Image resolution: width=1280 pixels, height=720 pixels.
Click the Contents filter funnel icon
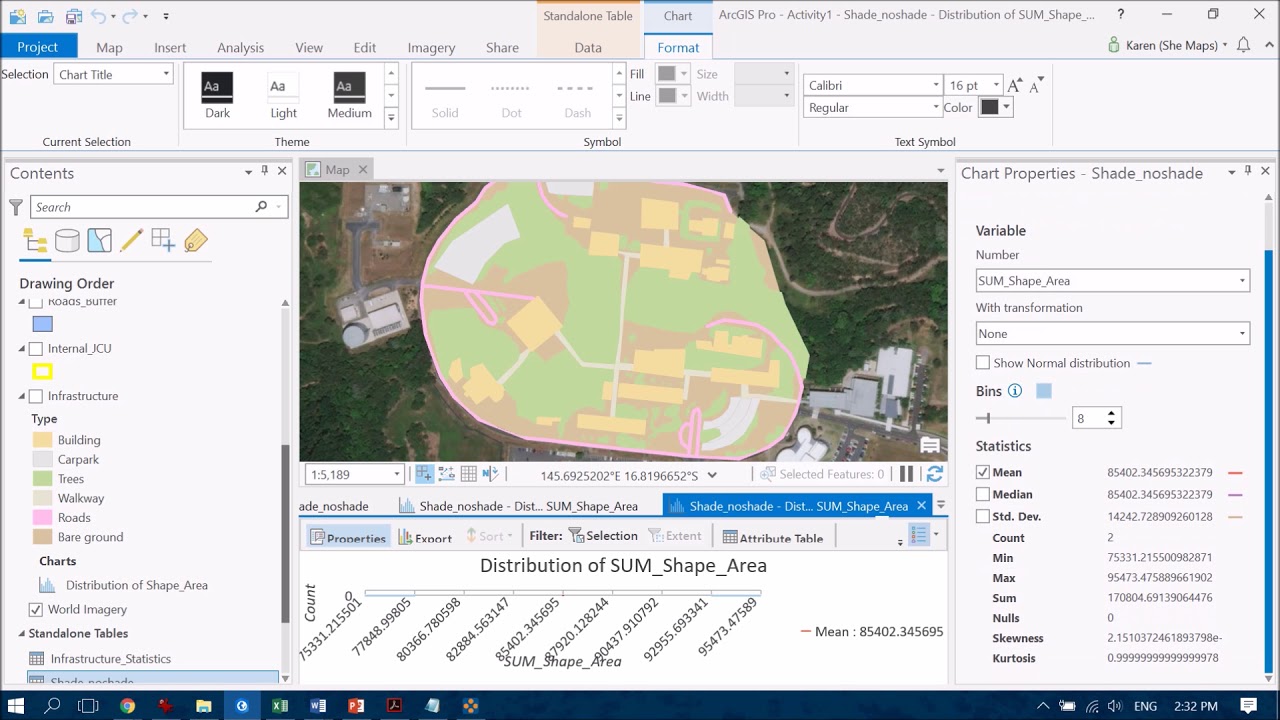[x=16, y=207]
